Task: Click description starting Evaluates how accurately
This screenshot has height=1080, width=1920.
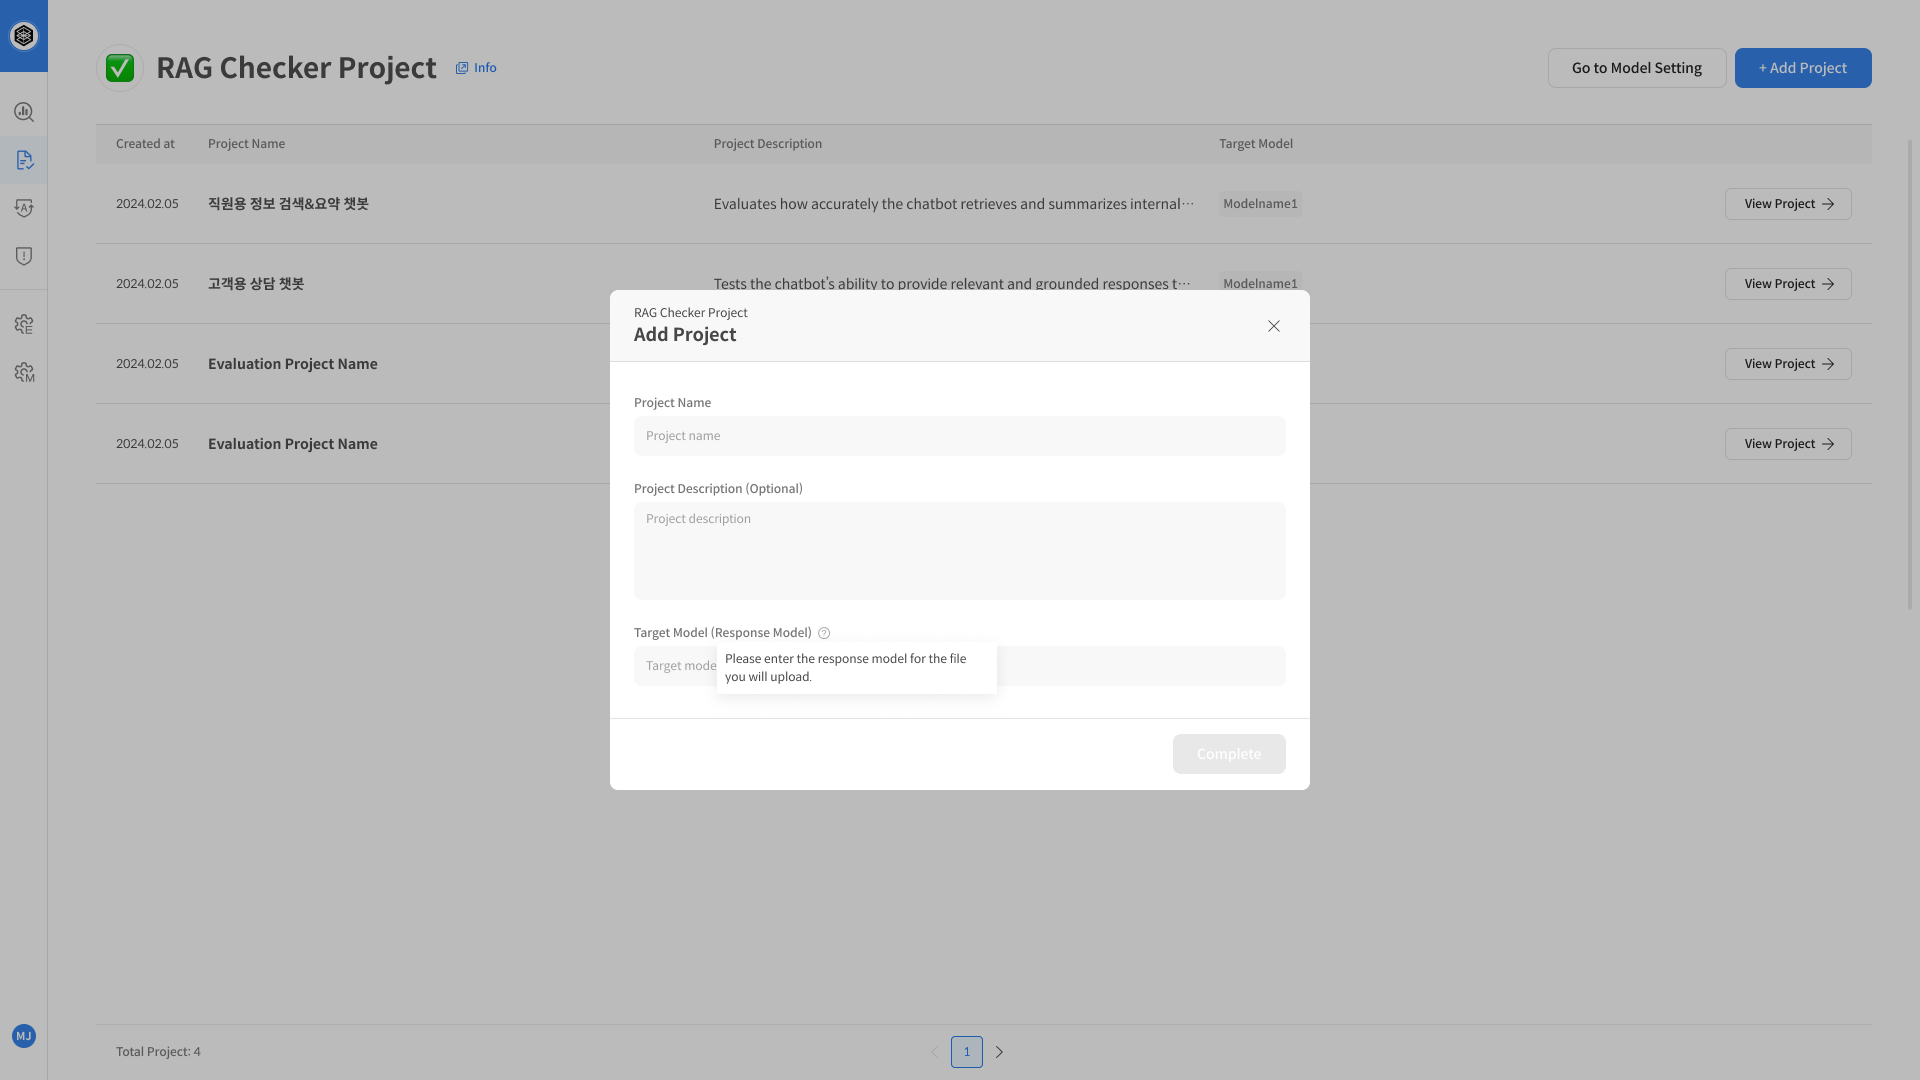Action: coord(954,204)
